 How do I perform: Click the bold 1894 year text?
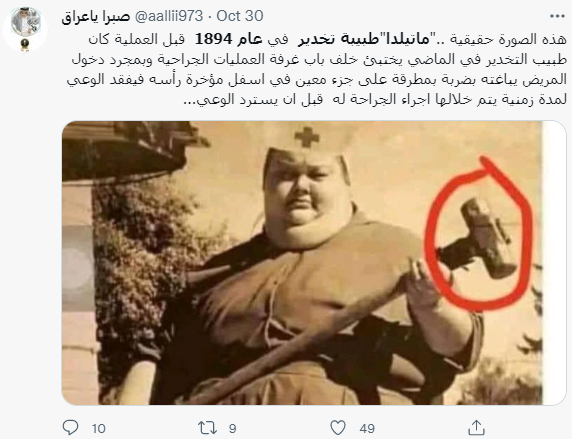point(213,39)
